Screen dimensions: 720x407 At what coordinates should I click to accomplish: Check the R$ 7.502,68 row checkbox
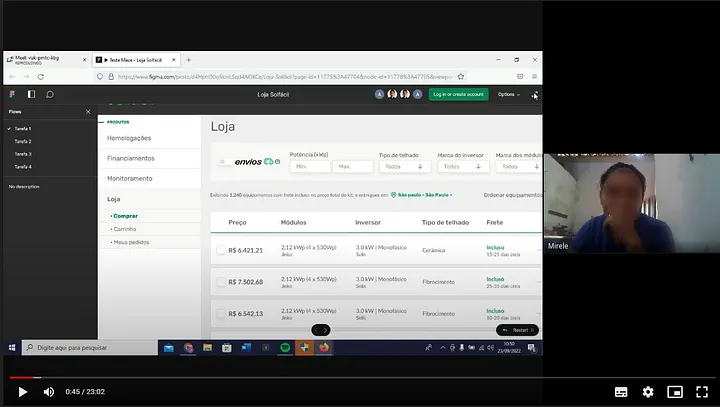tap(221, 282)
